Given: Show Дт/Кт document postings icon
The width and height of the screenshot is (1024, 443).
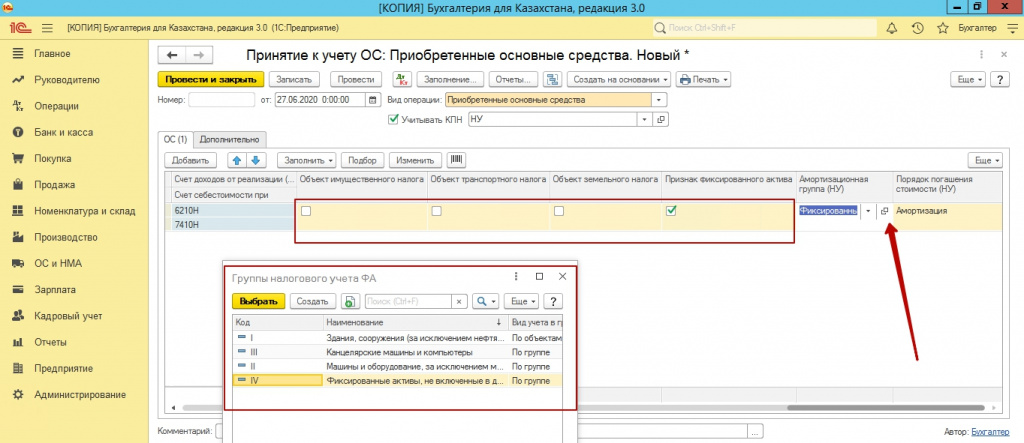Looking at the screenshot, I should pos(402,79).
